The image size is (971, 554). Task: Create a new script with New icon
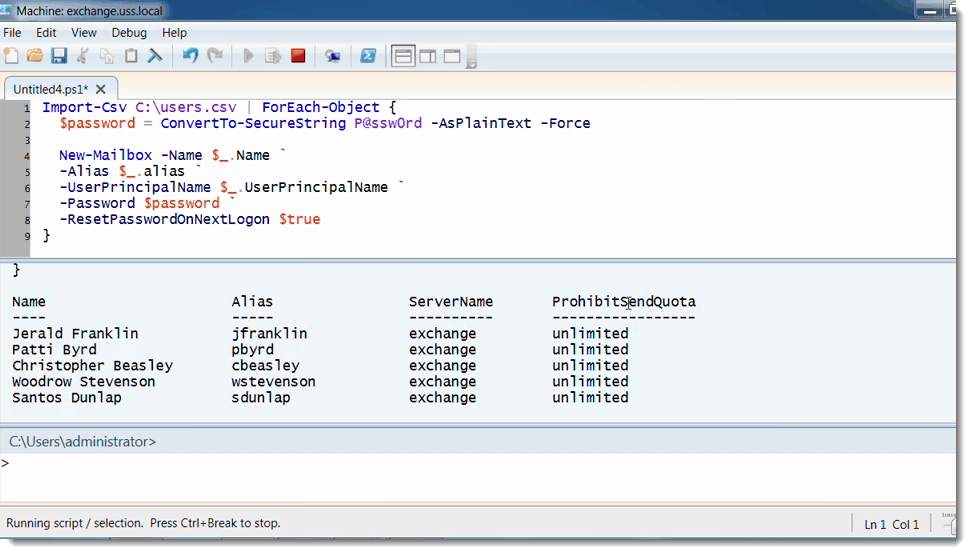[x=11, y=56]
